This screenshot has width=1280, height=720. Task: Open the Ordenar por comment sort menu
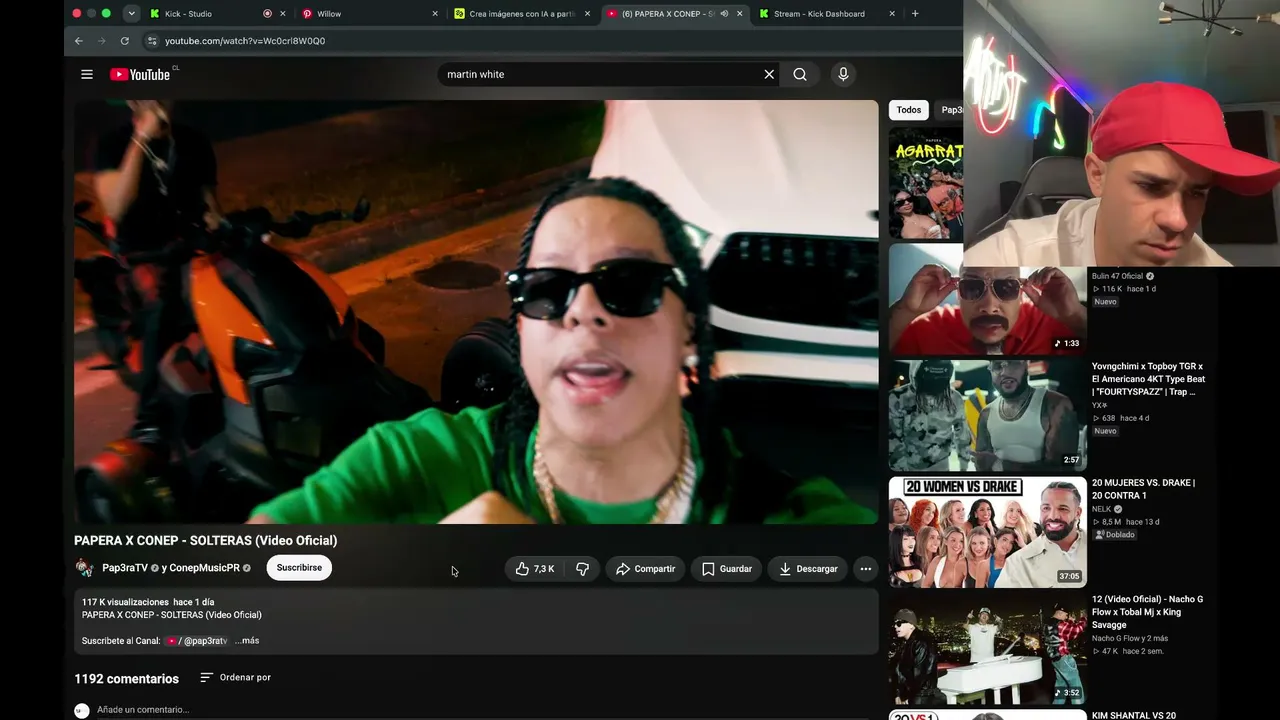[x=236, y=677]
